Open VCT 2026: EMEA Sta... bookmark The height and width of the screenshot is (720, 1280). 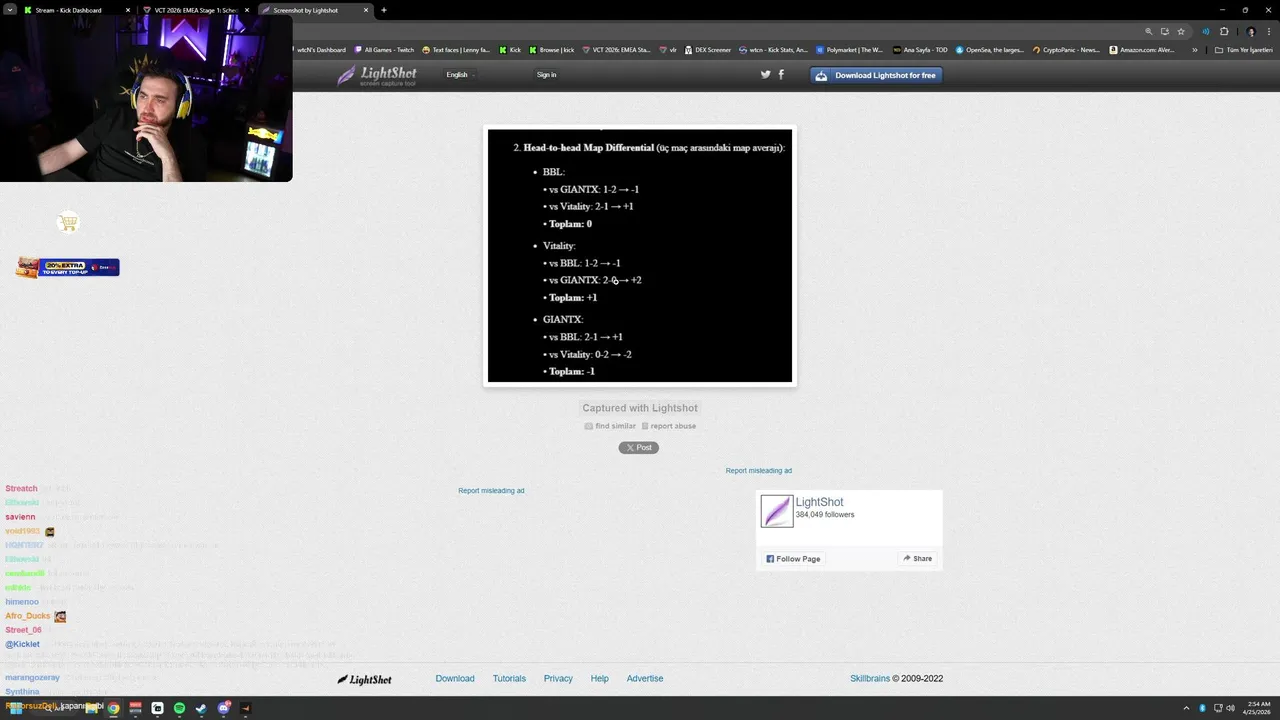pyautogui.click(x=616, y=49)
